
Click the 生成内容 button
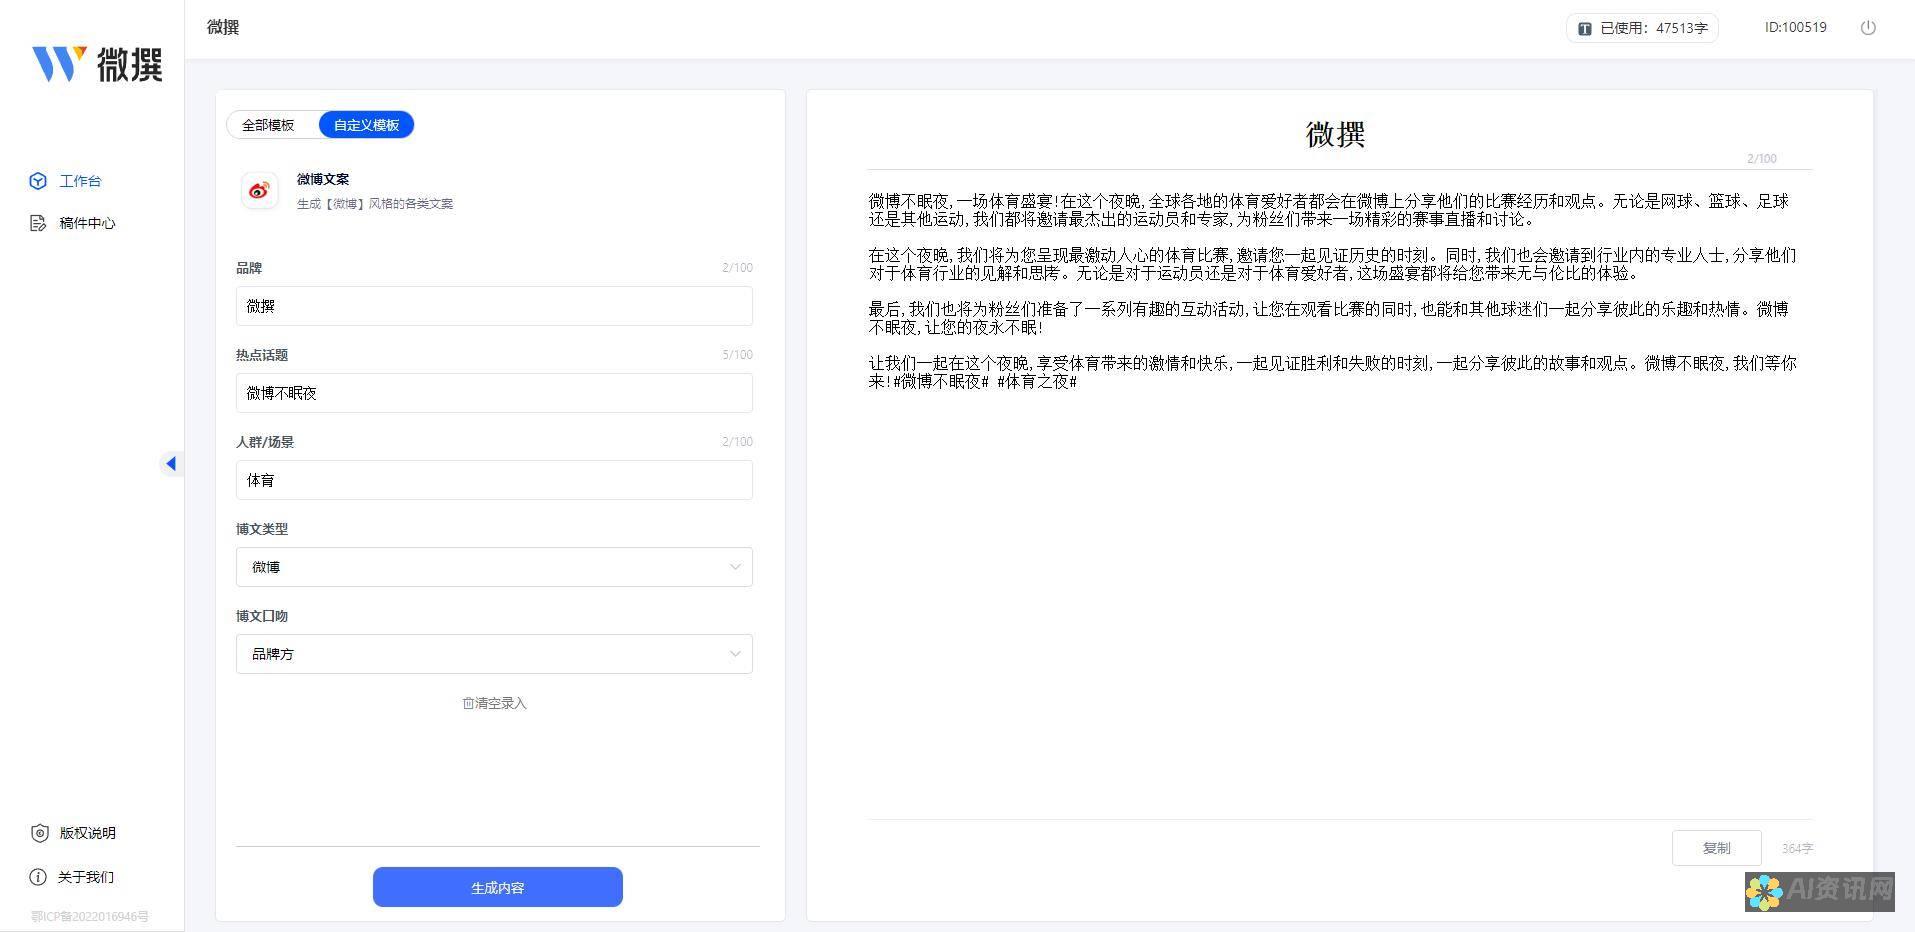pos(498,887)
